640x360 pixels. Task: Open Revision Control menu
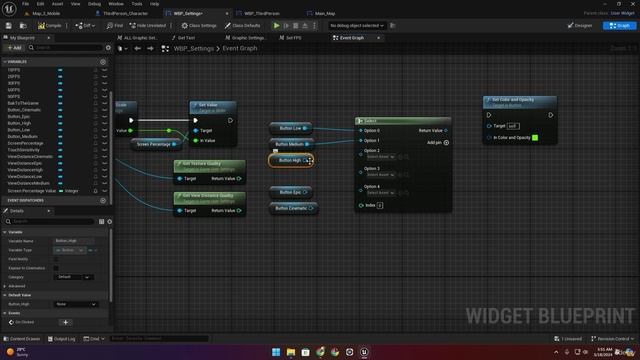(x=612, y=339)
